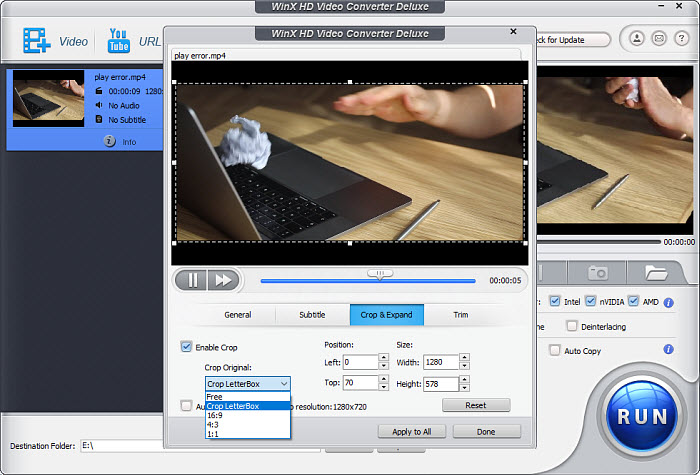This screenshot has width=700, height=475.
Task: Click the Left position input field
Action: [x=360, y=362]
